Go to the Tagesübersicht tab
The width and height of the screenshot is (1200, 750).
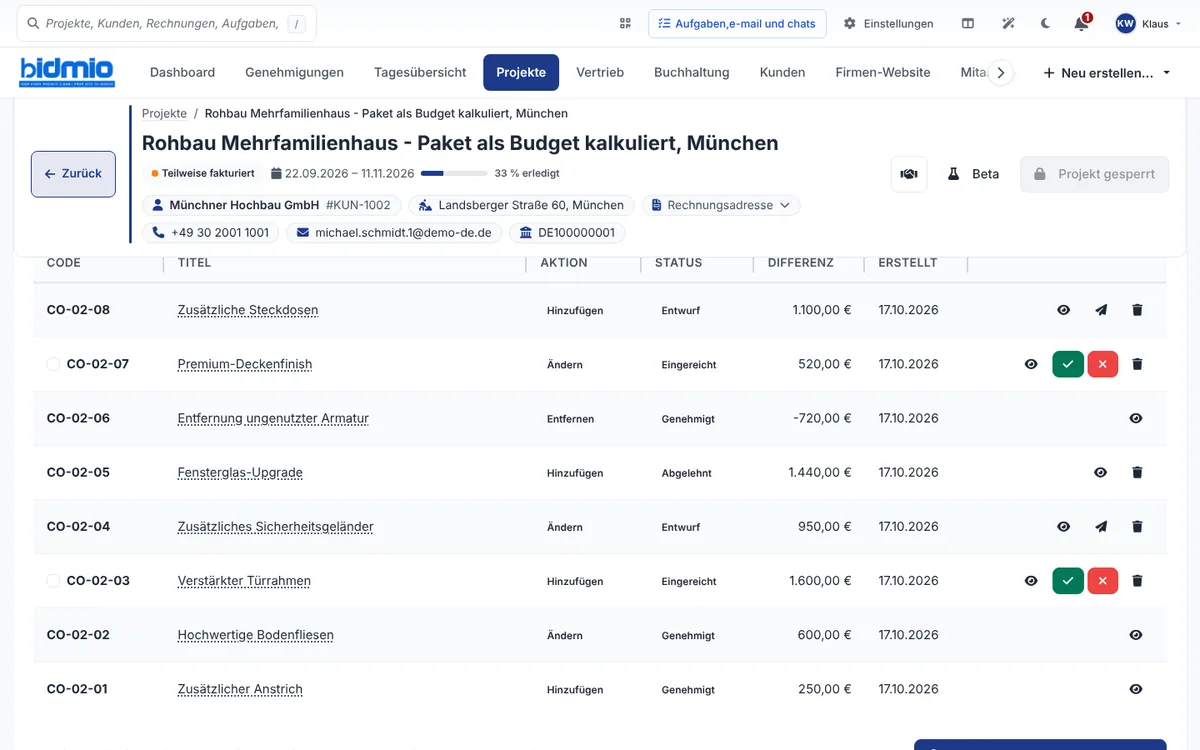point(420,72)
